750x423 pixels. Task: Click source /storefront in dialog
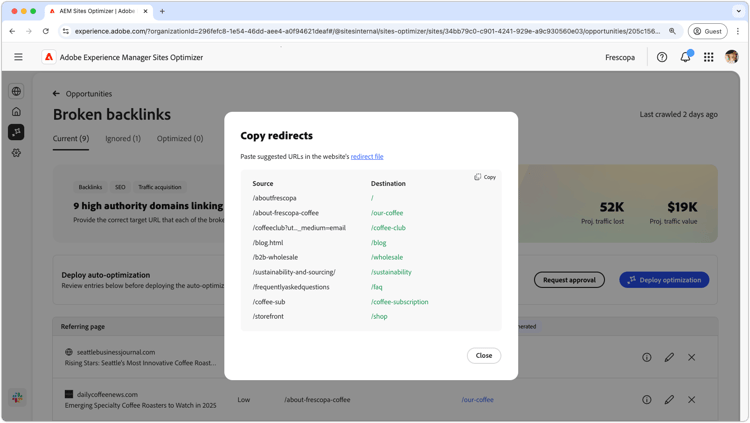[x=268, y=316]
